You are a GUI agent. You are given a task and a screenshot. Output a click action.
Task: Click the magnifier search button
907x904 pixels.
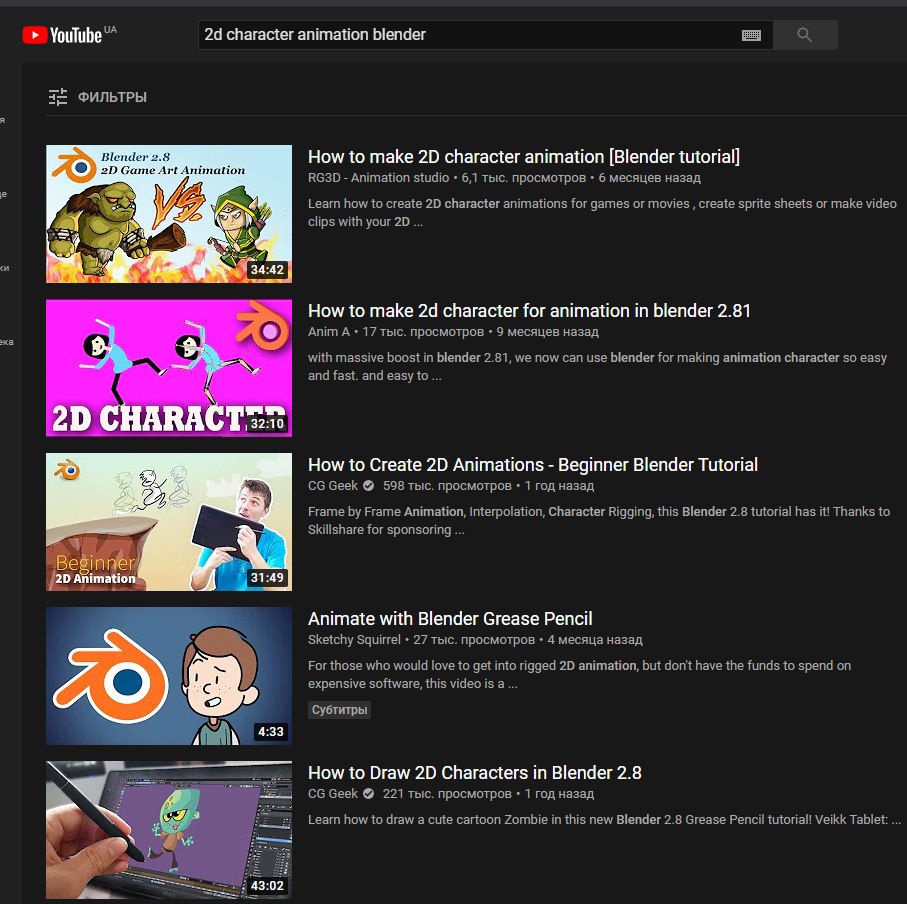805,35
